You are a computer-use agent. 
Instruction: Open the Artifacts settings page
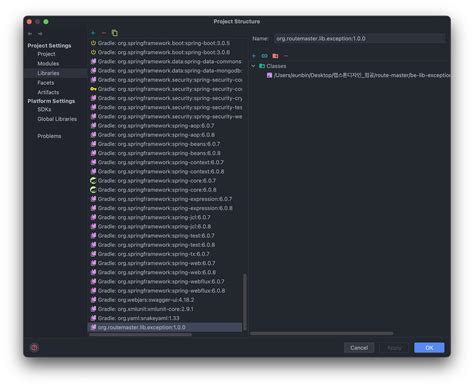tap(48, 92)
